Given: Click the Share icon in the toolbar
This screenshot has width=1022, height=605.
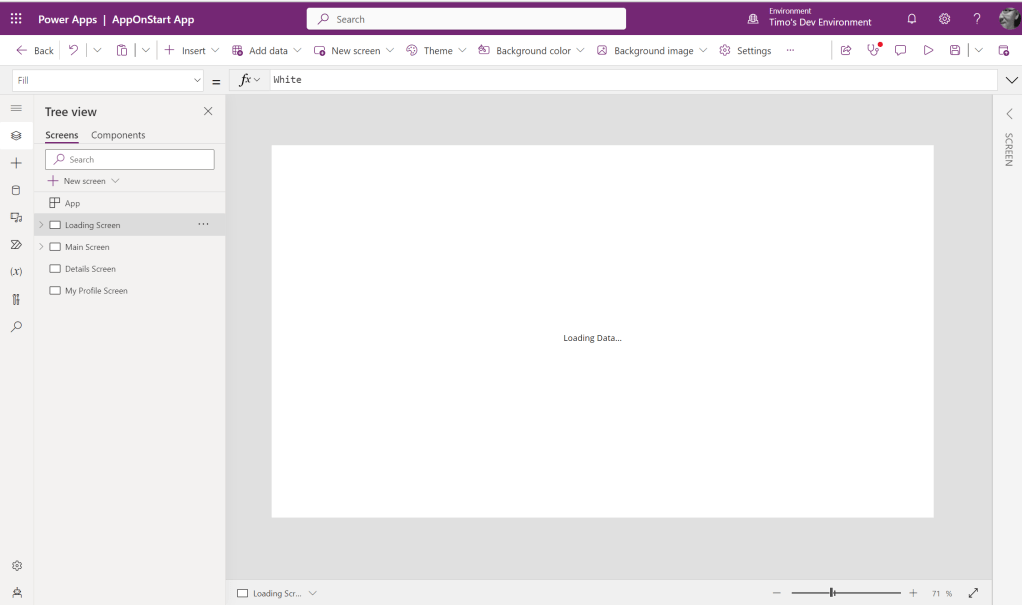Looking at the screenshot, I should [x=846, y=50].
